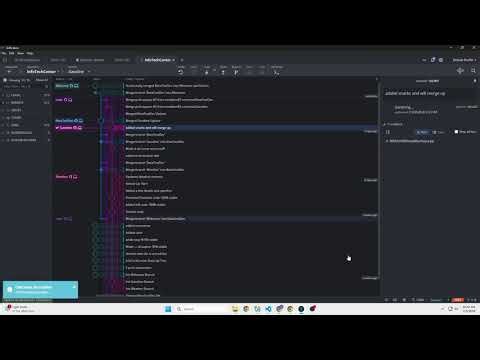Click the Stash toolbar icon
The image size is (480, 360).
(249, 72)
